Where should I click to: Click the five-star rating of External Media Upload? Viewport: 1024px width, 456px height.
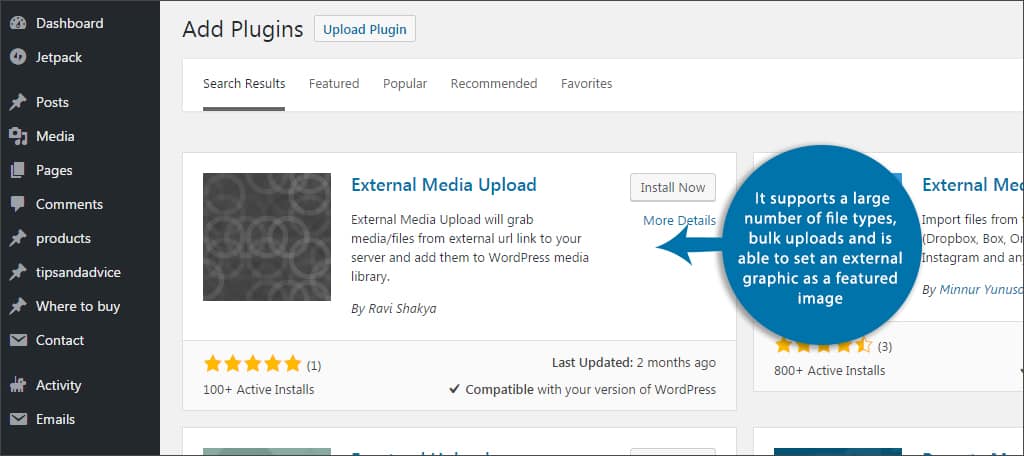click(252, 364)
